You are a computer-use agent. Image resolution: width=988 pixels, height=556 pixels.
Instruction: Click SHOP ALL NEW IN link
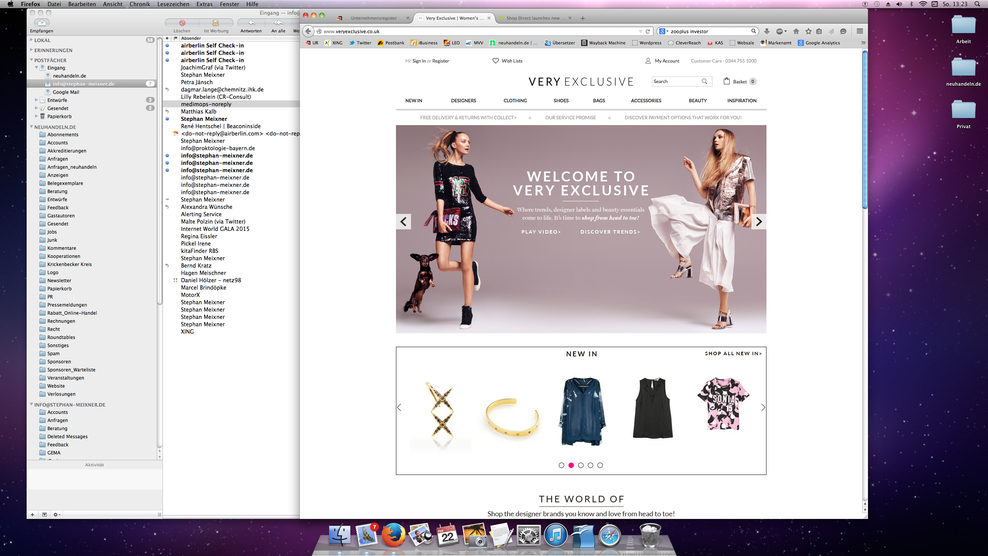click(x=733, y=354)
